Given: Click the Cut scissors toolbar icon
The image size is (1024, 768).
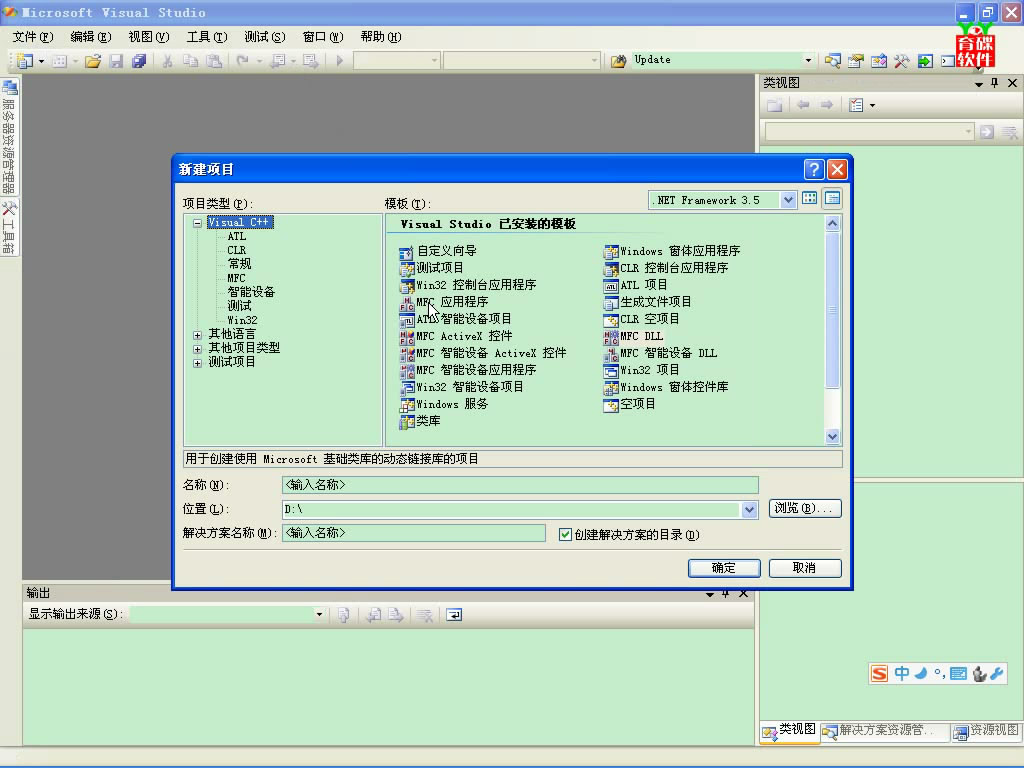Looking at the screenshot, I should 168,61.
